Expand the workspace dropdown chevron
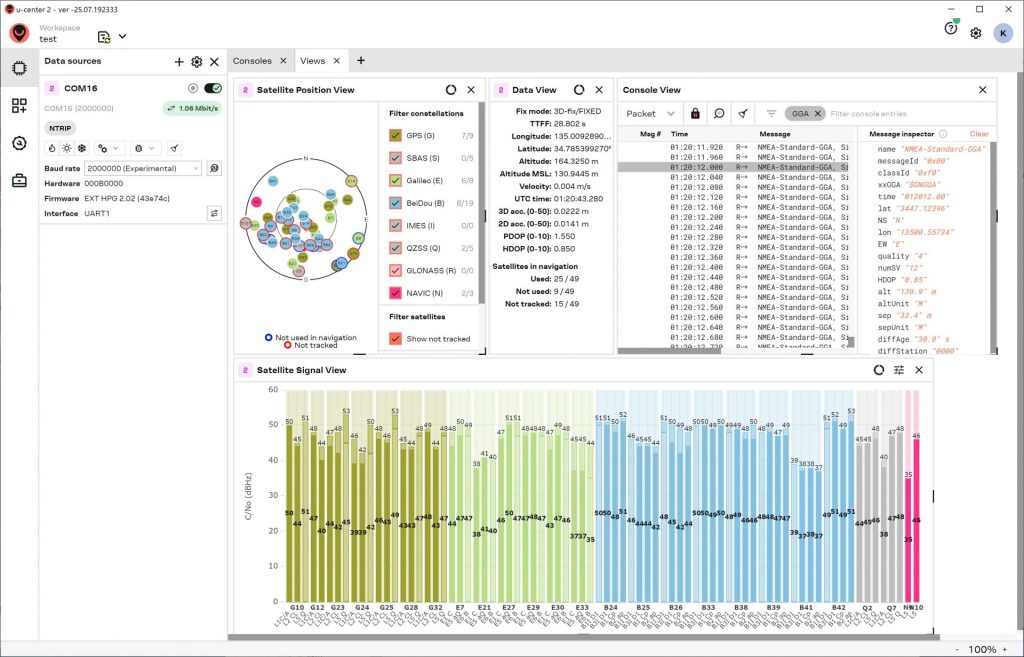The width and height of the screenshot is (1024, 657). [122, 37]
